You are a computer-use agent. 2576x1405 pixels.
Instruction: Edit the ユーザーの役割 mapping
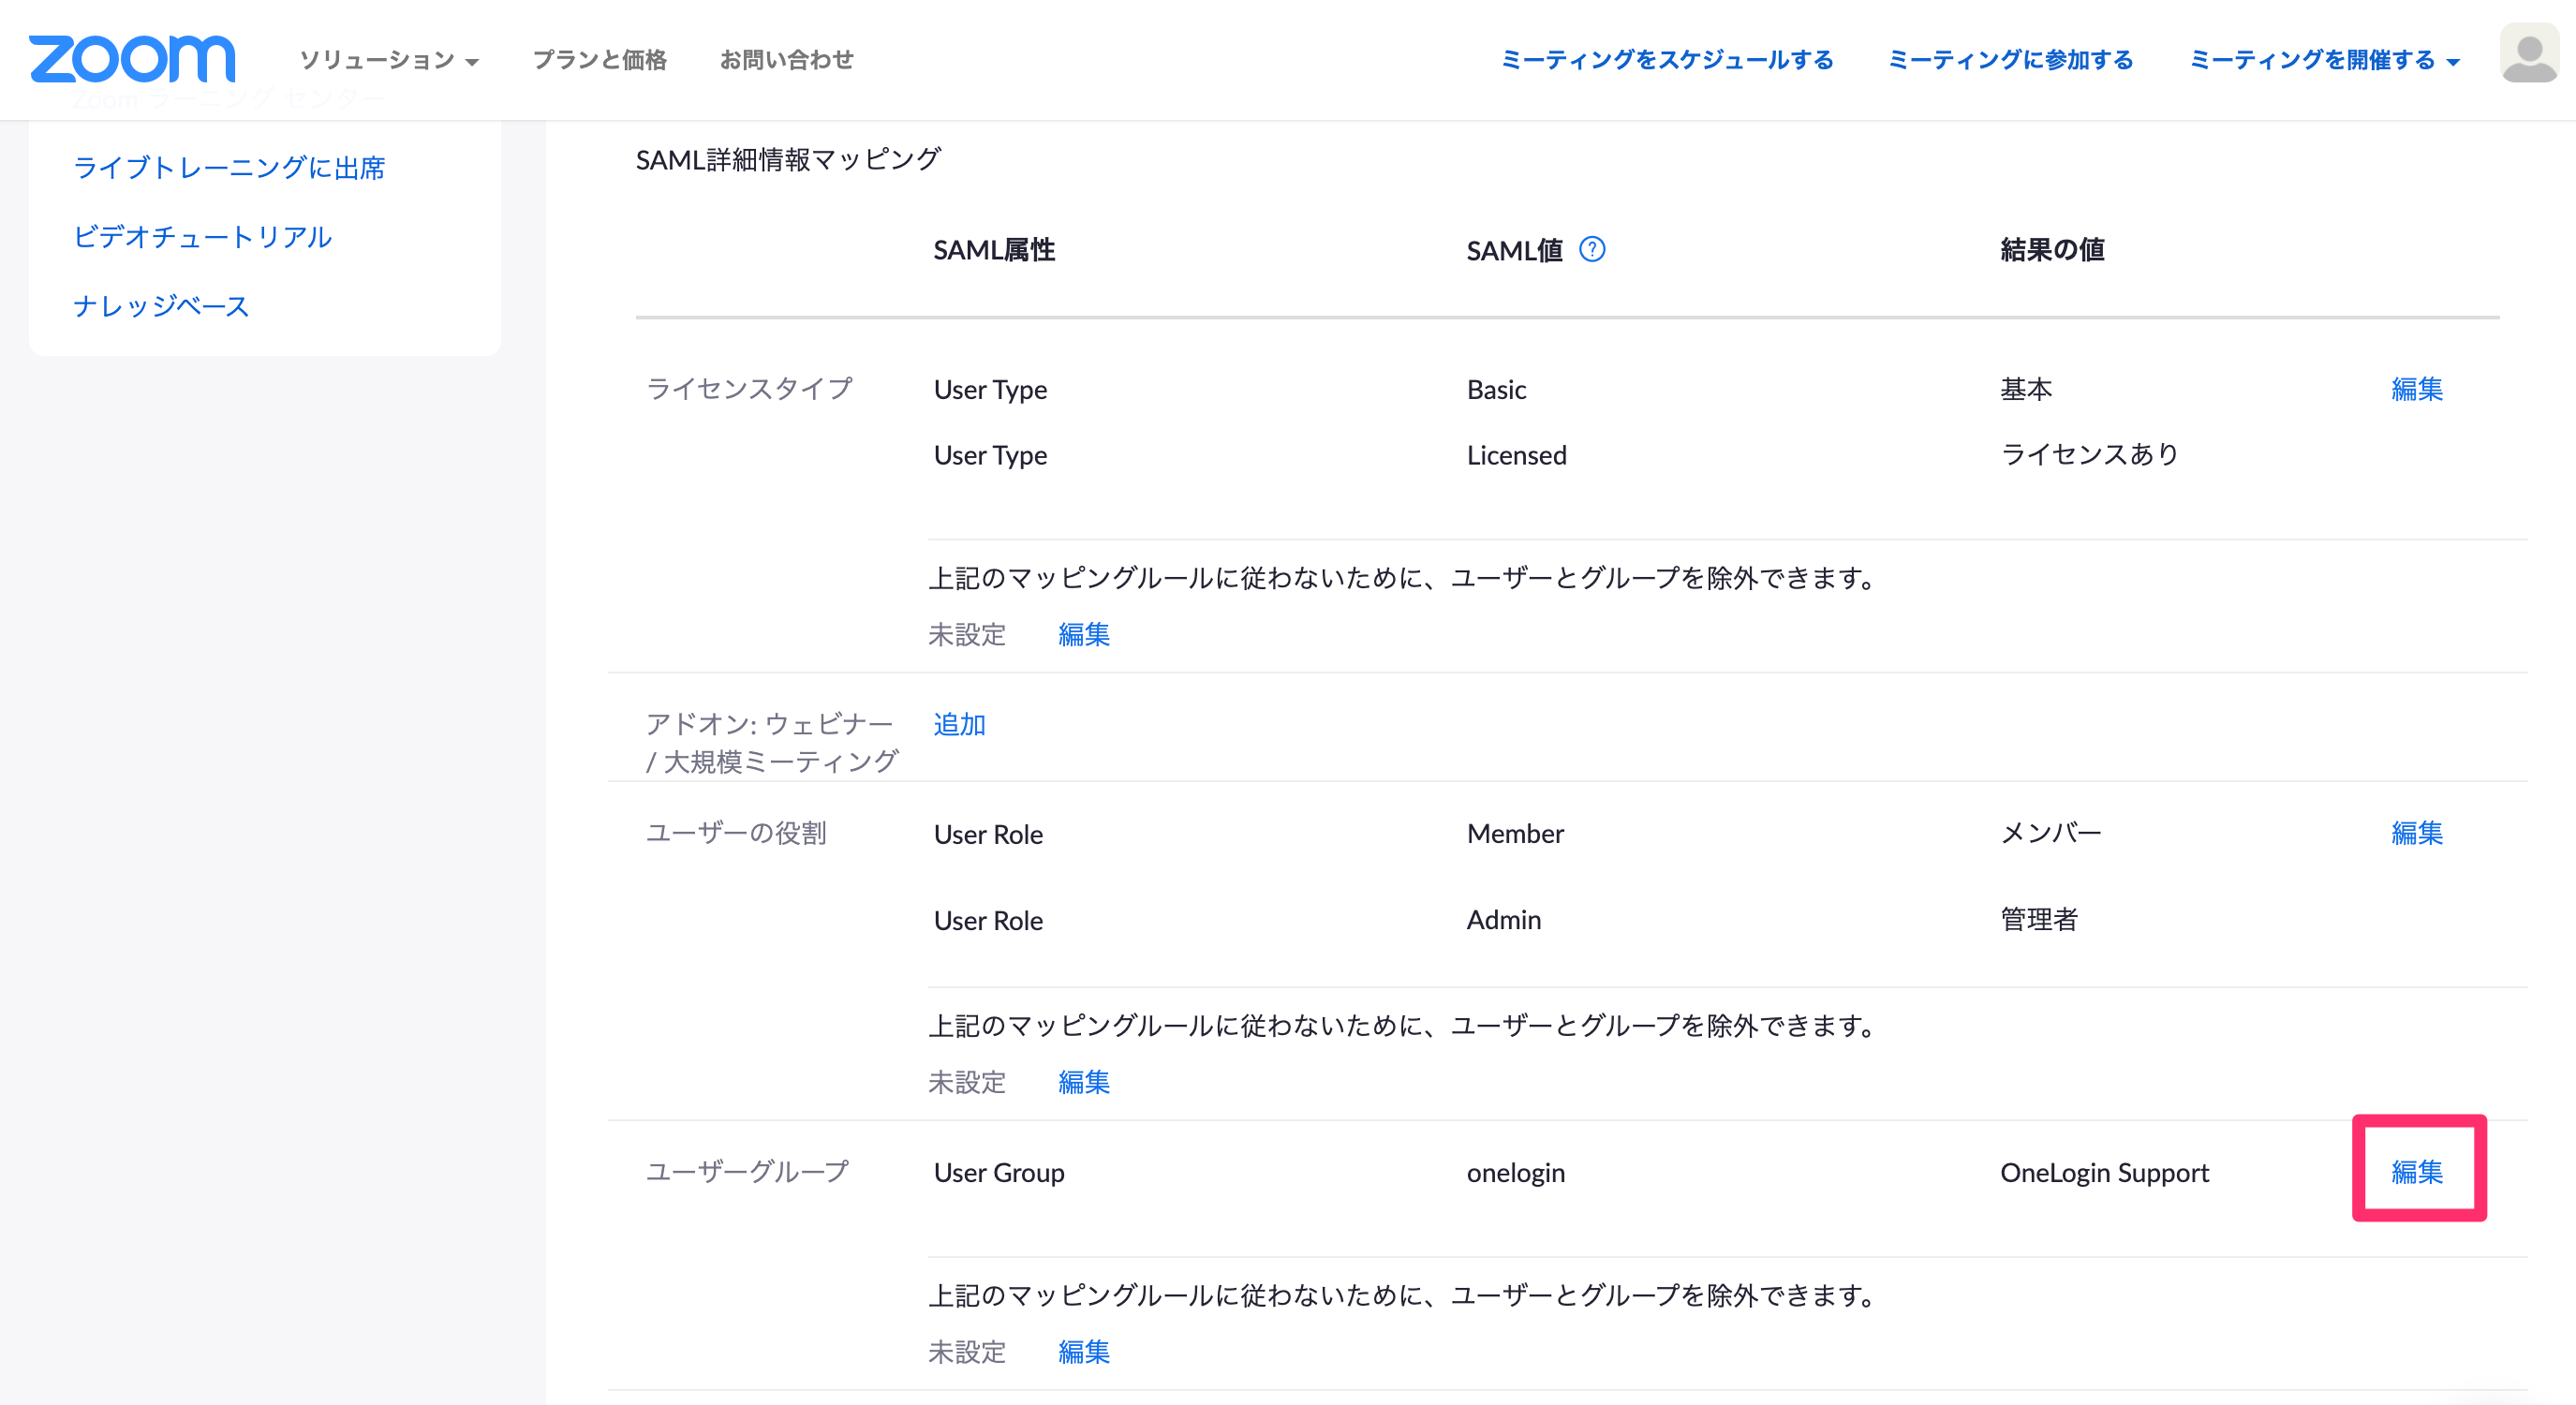(x=2417, y=833)
